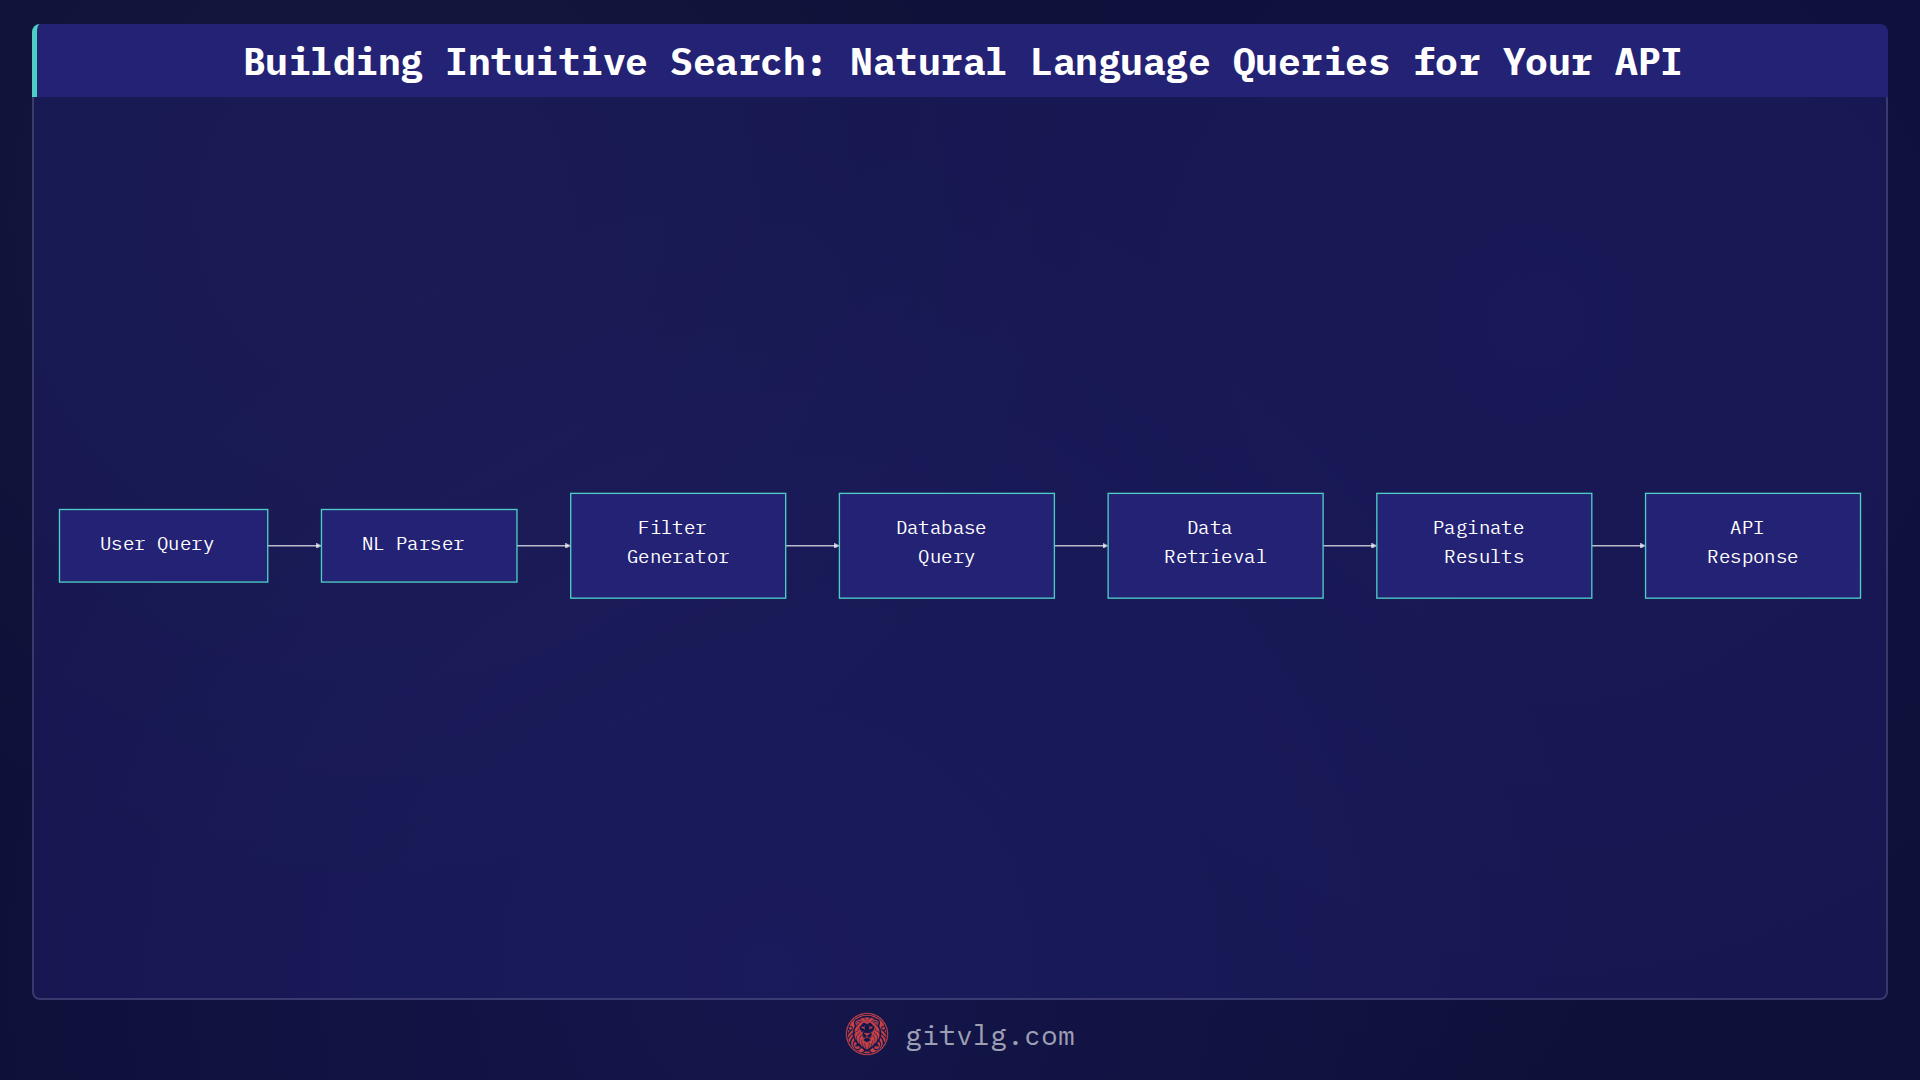Select the Paginate Results node
This screenshot has width=1920, height=1080.
click(1484, 546)
